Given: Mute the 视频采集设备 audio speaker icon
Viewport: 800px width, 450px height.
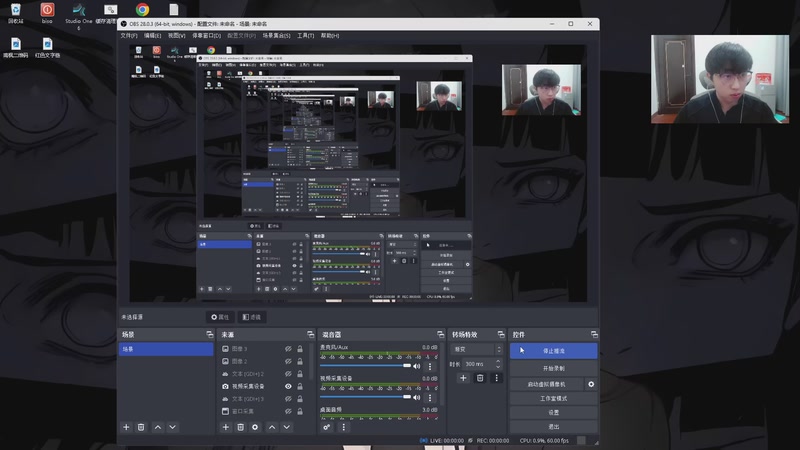Looking at the screenshot, I should [417, 397].
